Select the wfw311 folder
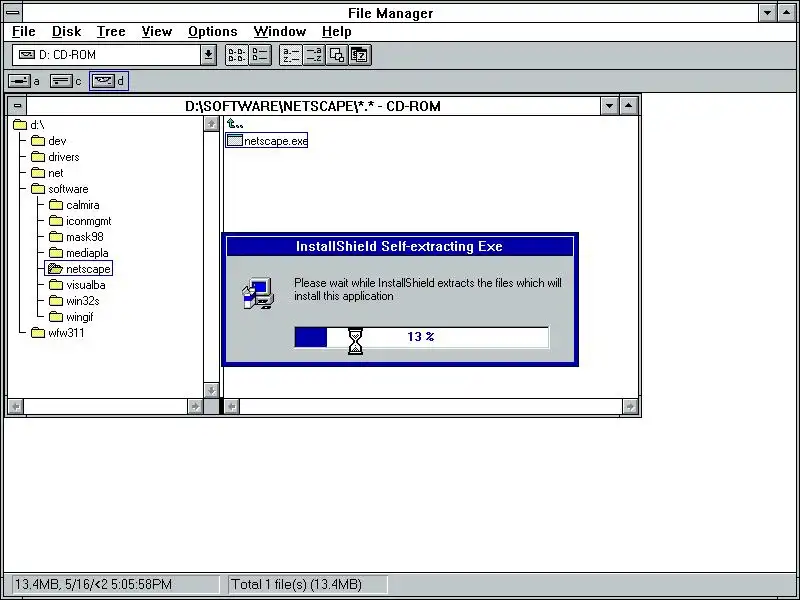The width and height of the screenshot is (800, 600). click(58, 333)
